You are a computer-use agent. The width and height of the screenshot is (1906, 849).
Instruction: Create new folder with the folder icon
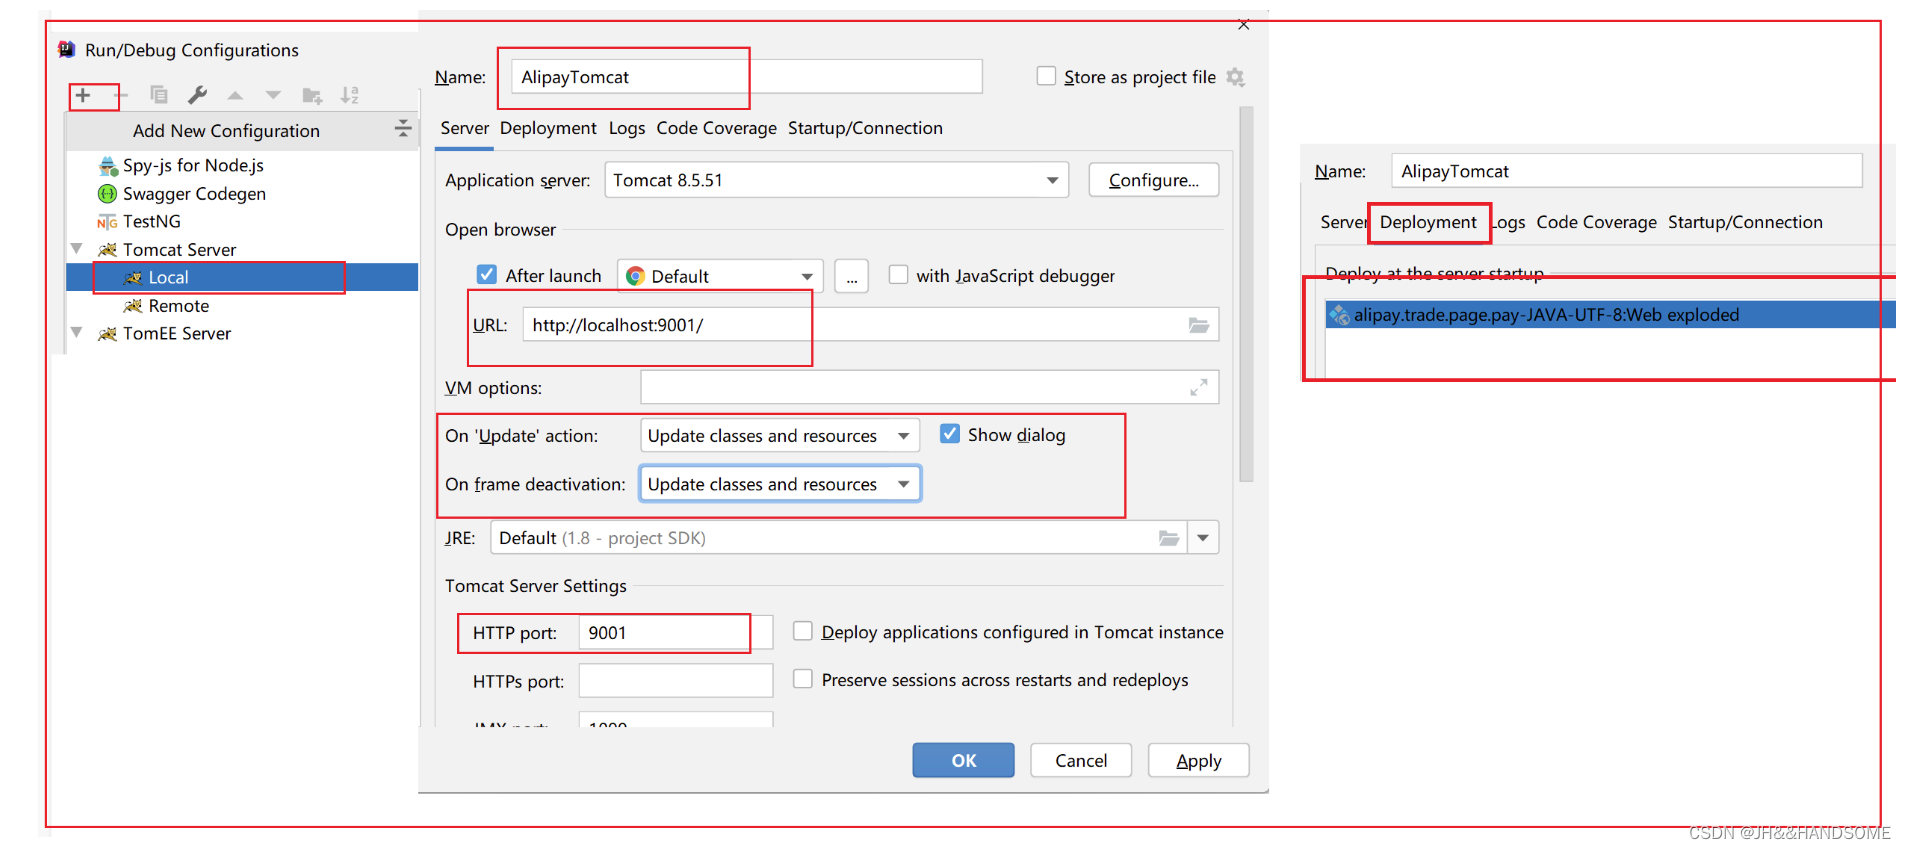coord(312,96)
